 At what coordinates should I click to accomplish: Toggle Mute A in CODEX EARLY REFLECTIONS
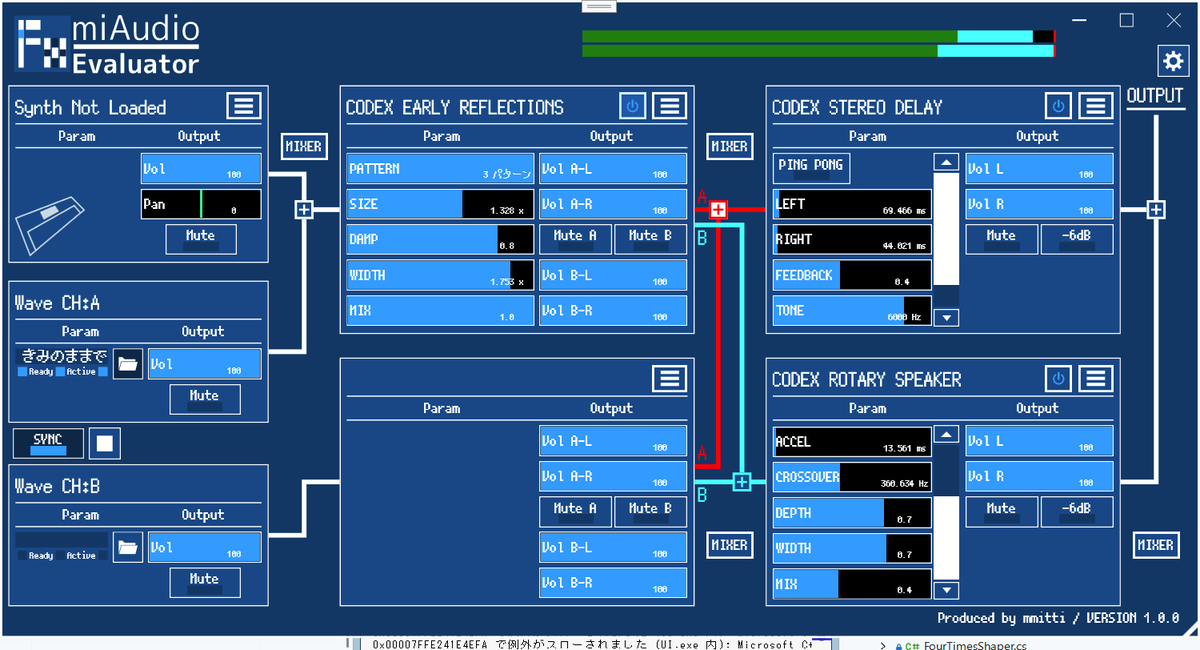(x=575, y=239)
